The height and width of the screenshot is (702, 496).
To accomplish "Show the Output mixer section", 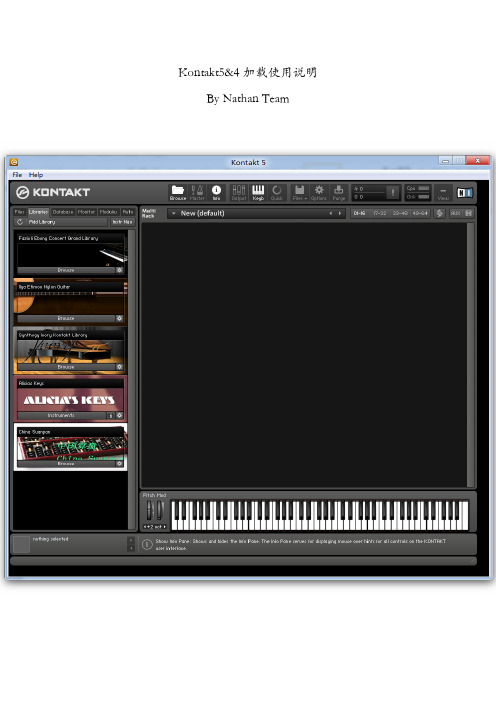I will pos(239,193).
